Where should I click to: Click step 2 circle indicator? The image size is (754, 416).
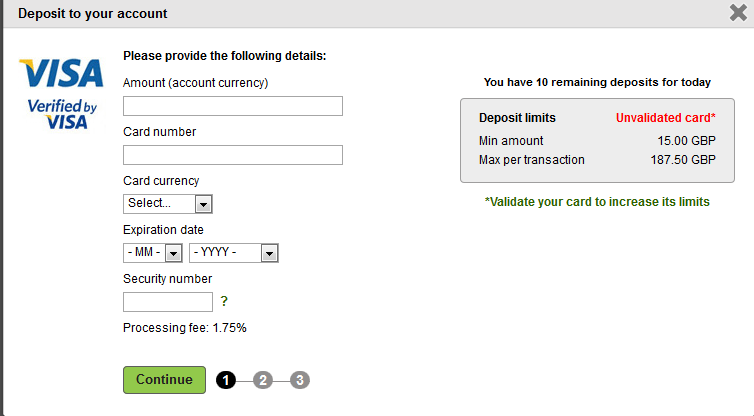pyautogui.click(x=263, y=380)
